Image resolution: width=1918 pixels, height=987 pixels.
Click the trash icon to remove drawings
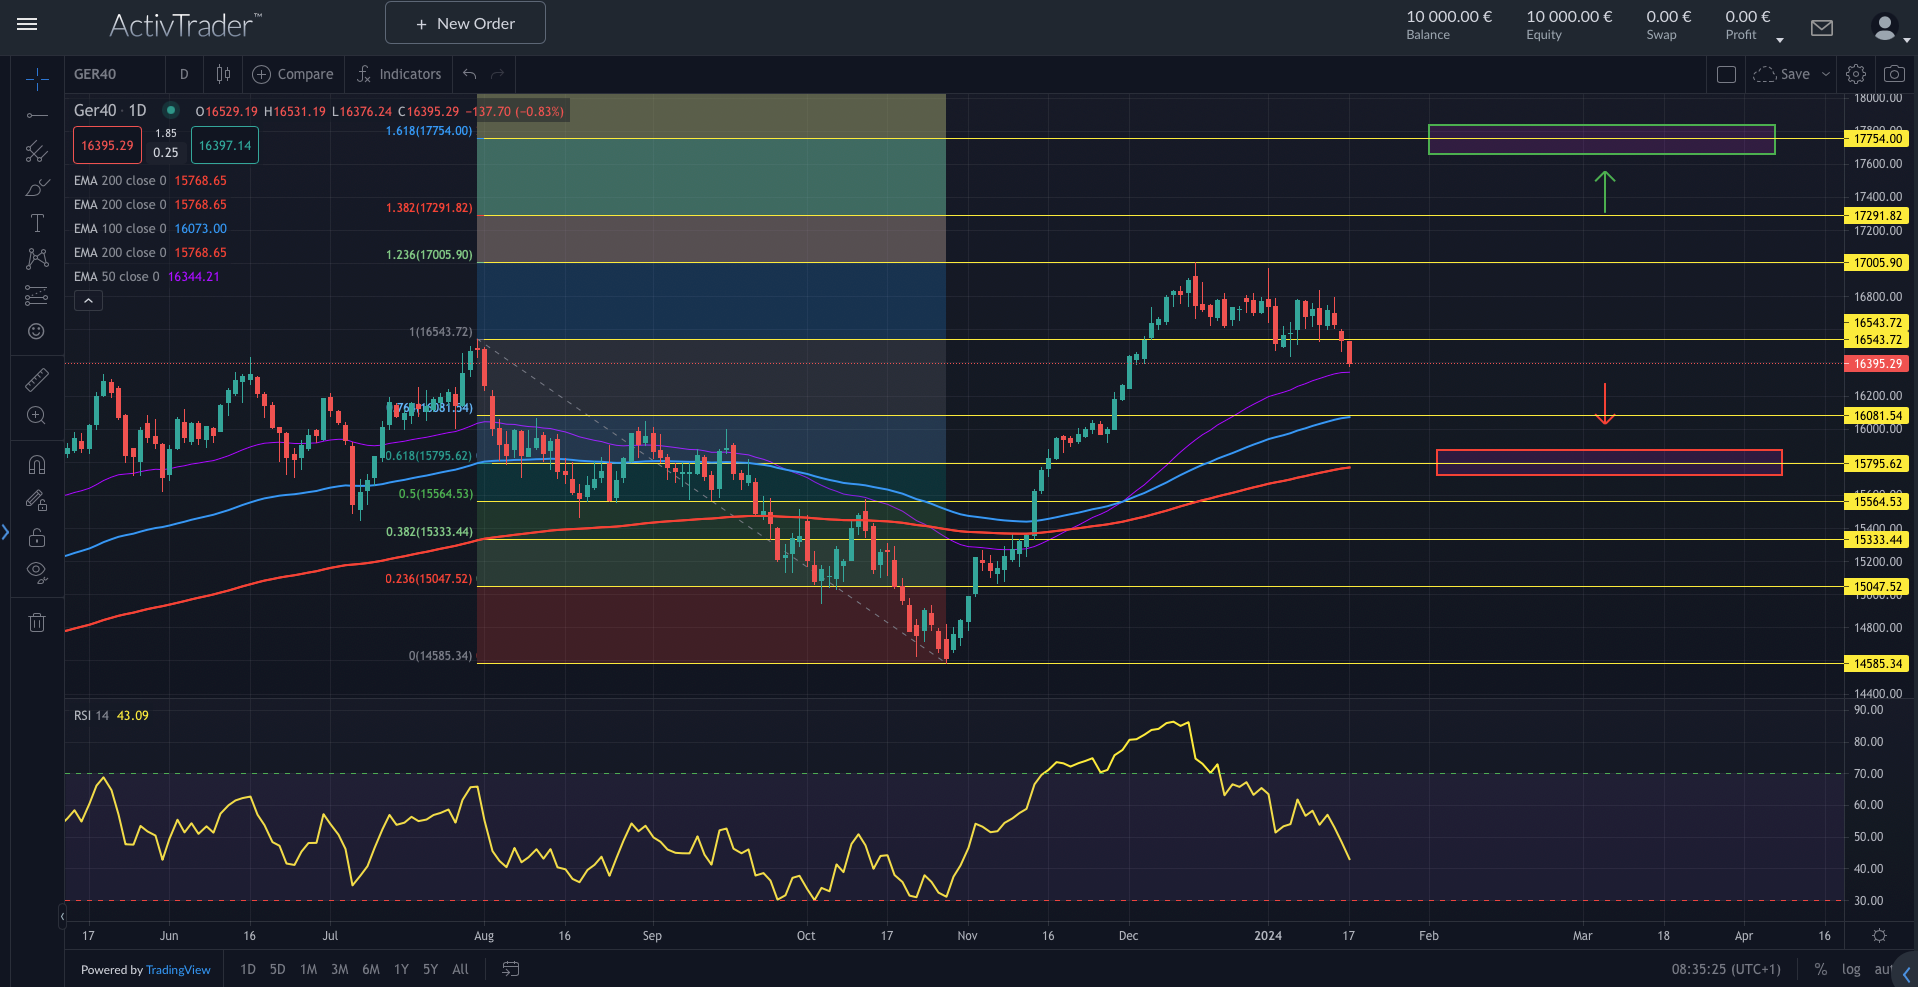37,623
